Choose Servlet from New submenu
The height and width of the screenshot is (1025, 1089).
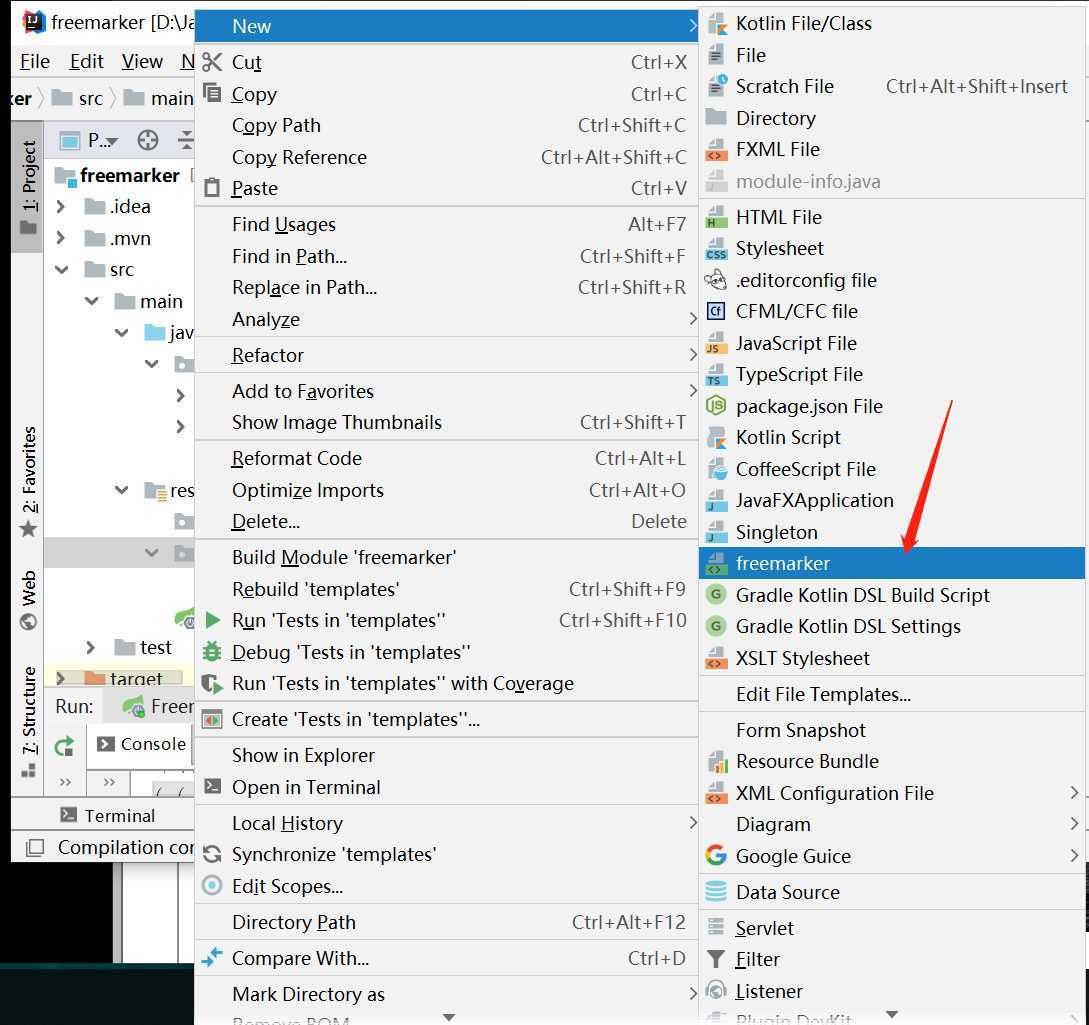(x=891, y=928)
